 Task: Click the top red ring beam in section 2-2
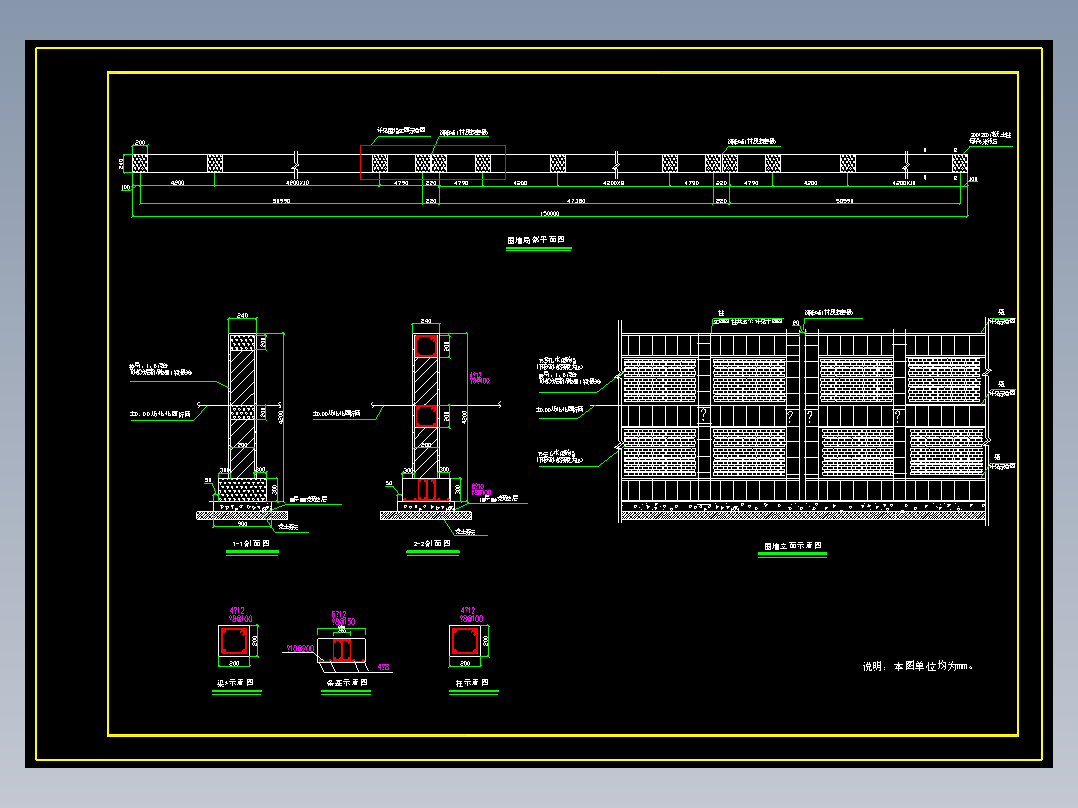[x=426, y=346]
